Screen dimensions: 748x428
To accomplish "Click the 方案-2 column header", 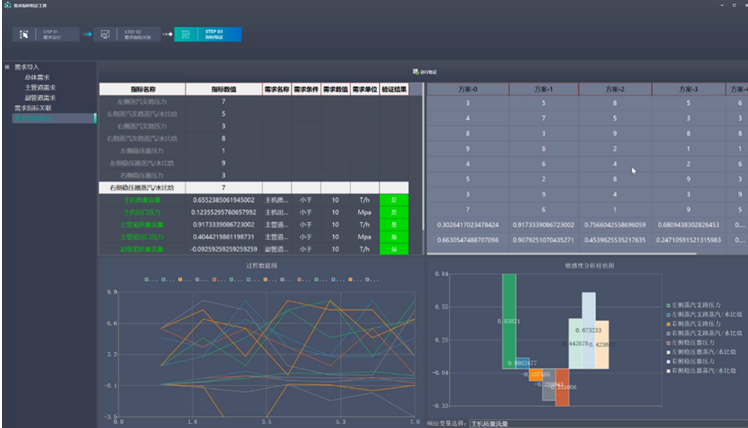I will click(x=614, y=90).
